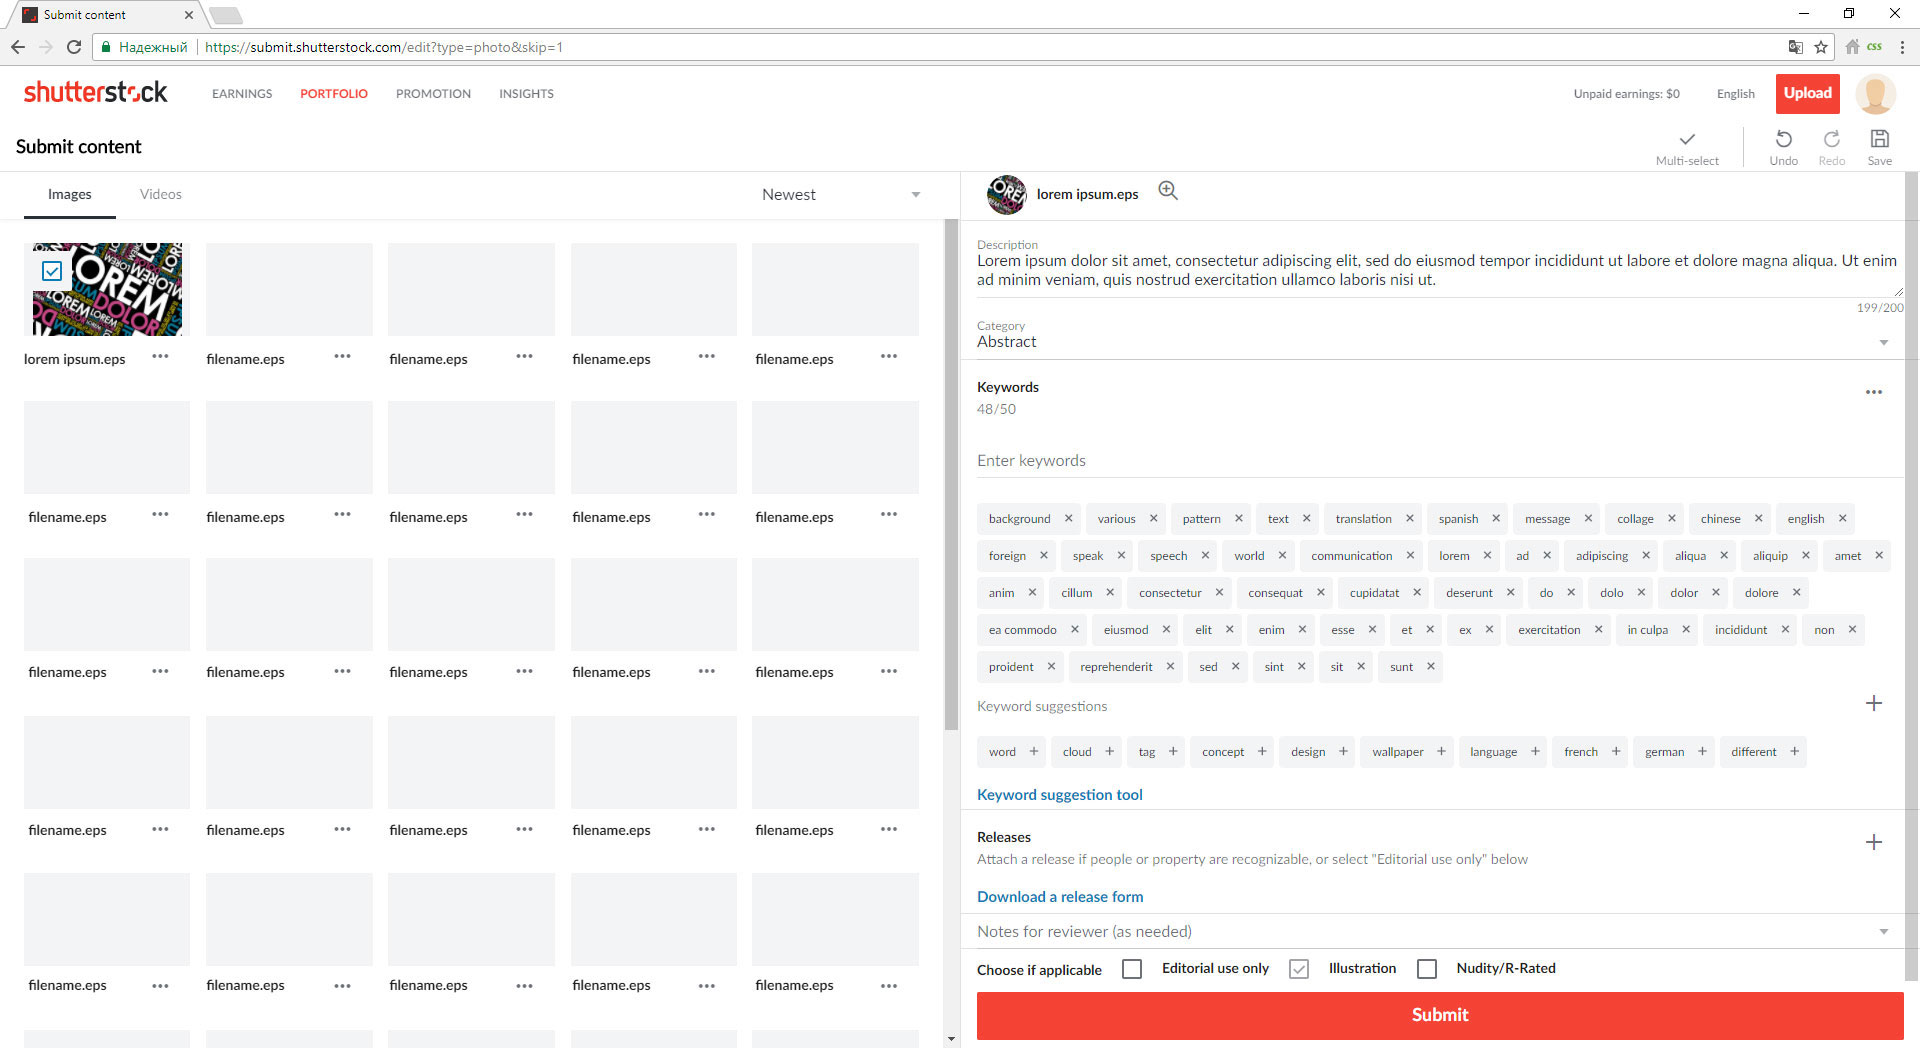
Task: Click the Enter keywords input field
Action: [1438, 460]
